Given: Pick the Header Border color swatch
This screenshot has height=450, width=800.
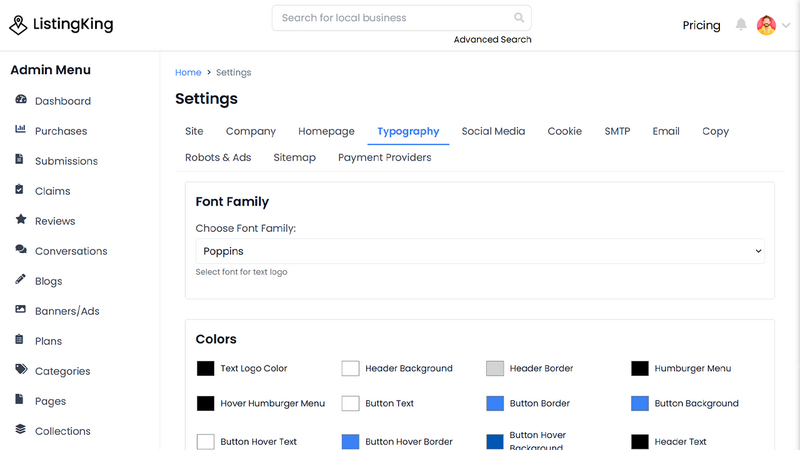Looking at the screenshot, I should point(495,368).
